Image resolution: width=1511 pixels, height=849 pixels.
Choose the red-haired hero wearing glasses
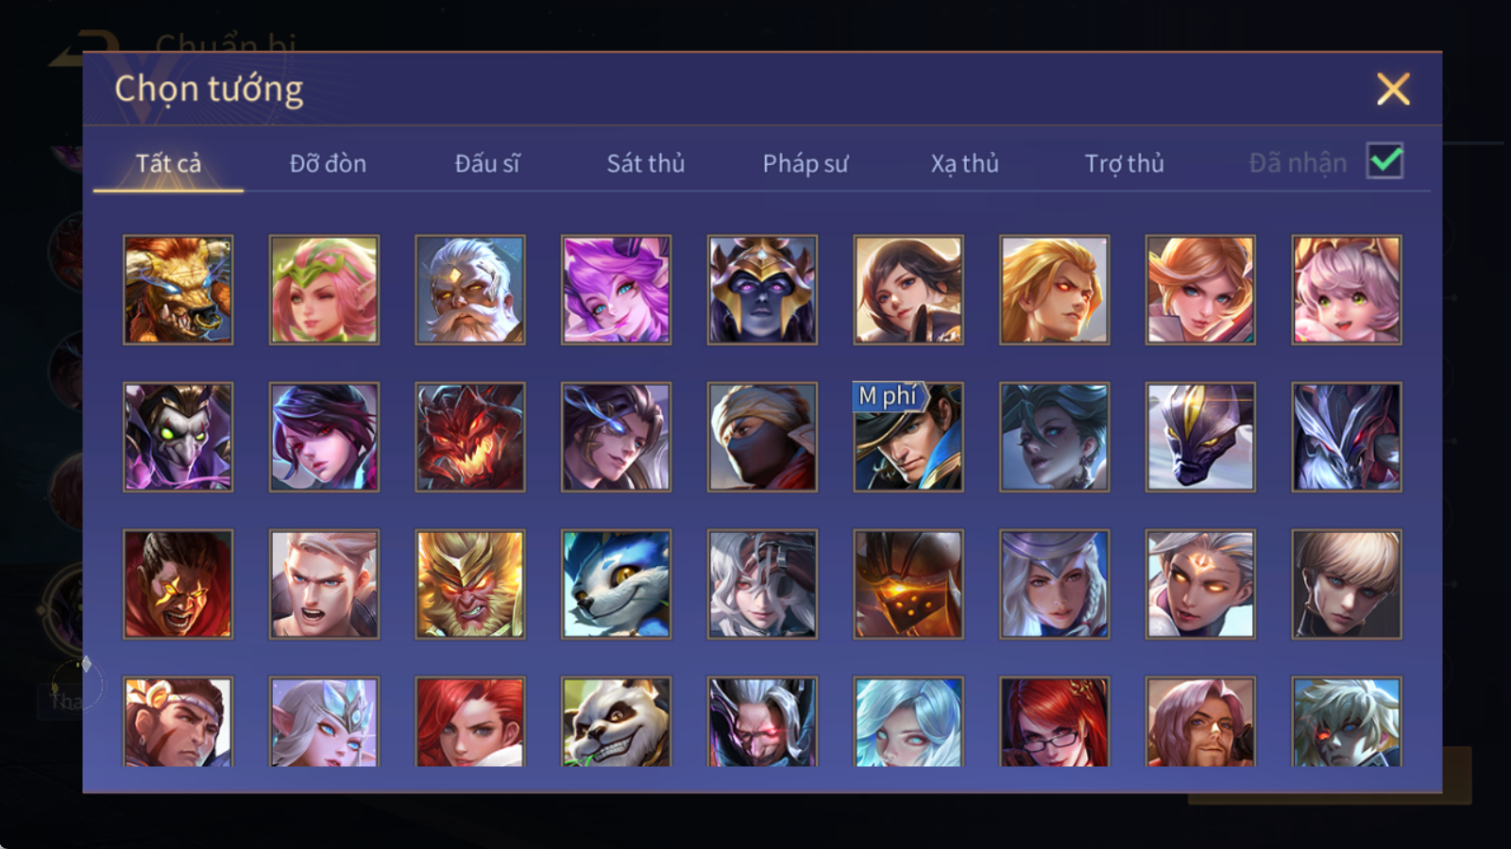point(1054,722)
